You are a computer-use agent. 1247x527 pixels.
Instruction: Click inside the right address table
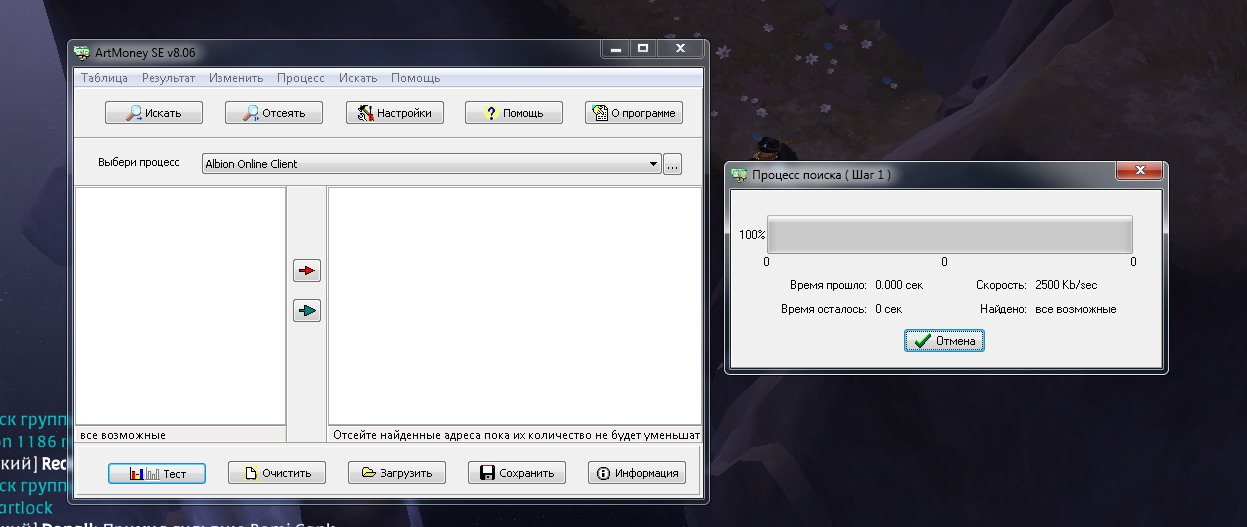[x=515, y=305]
